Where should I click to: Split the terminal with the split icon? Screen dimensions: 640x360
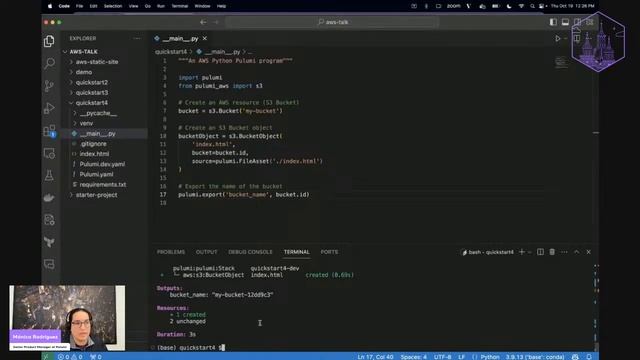540,252
